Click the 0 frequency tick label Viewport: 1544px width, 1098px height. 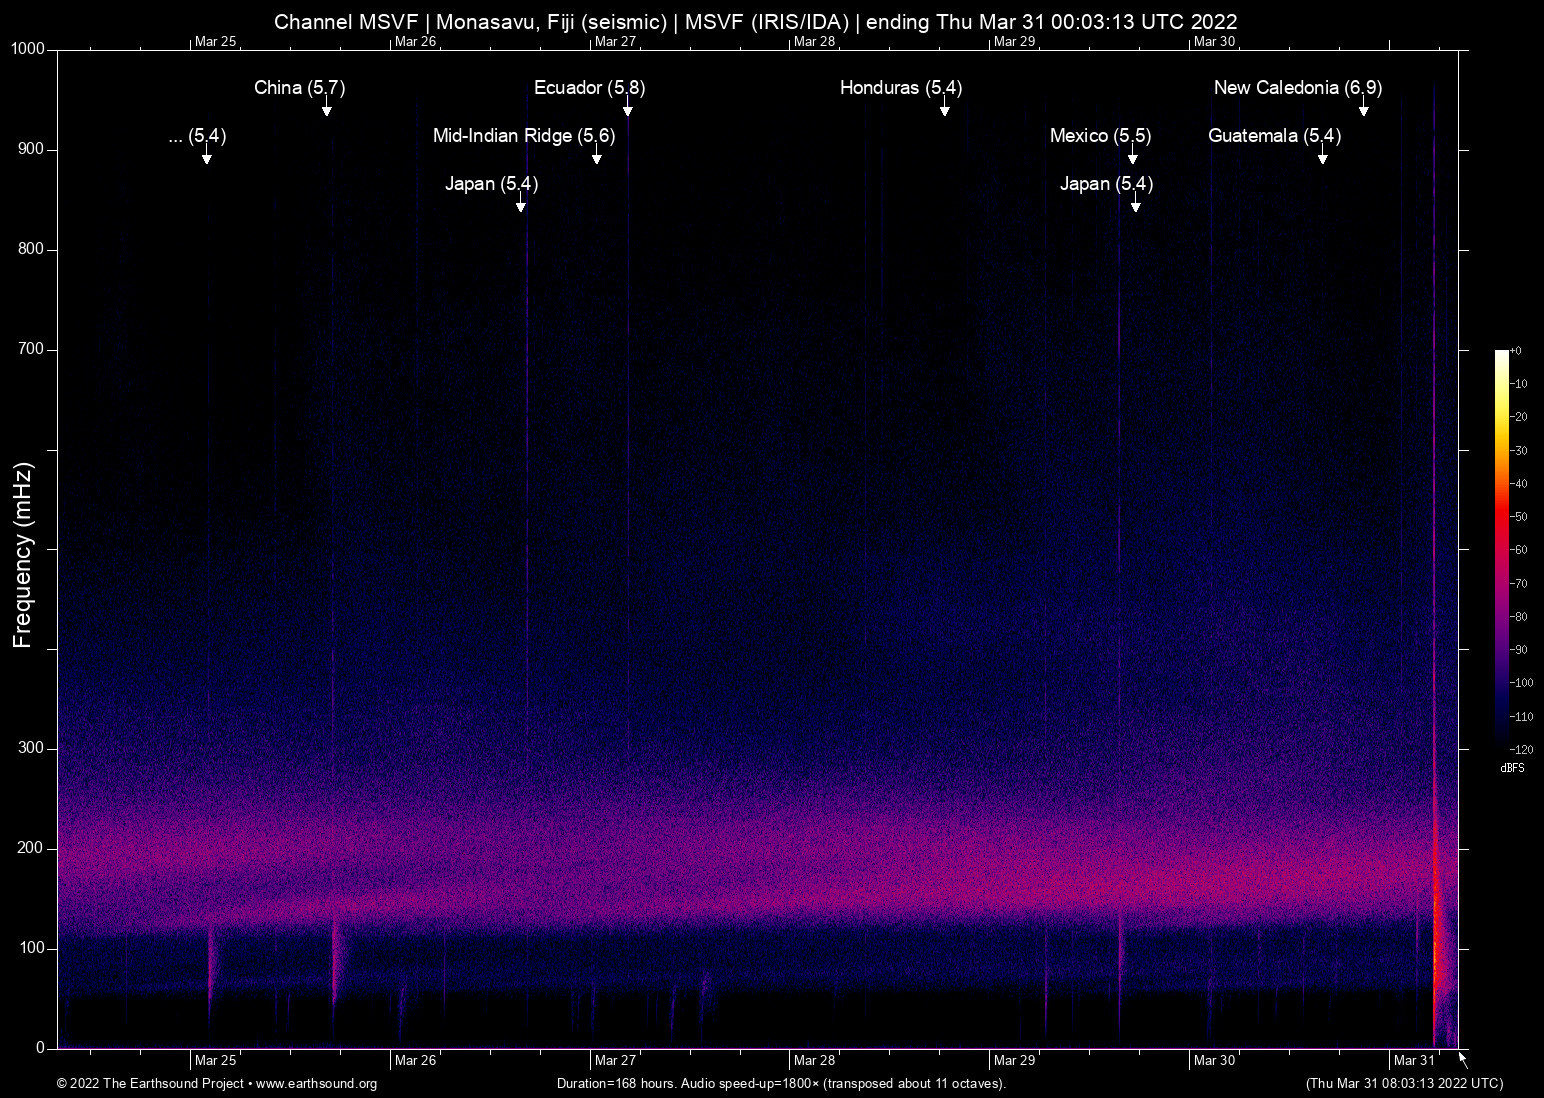coord(41,1048)
